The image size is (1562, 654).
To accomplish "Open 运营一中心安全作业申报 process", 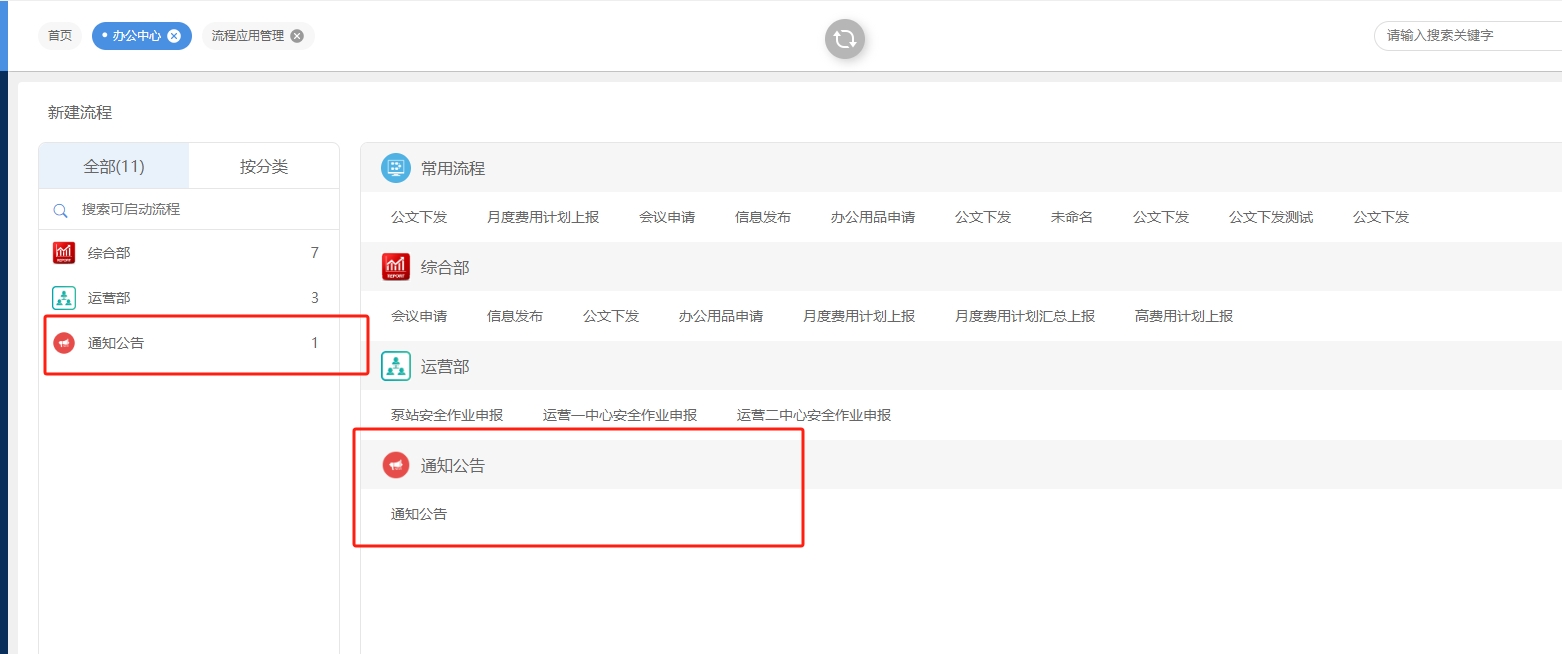I will pos(620,415).
